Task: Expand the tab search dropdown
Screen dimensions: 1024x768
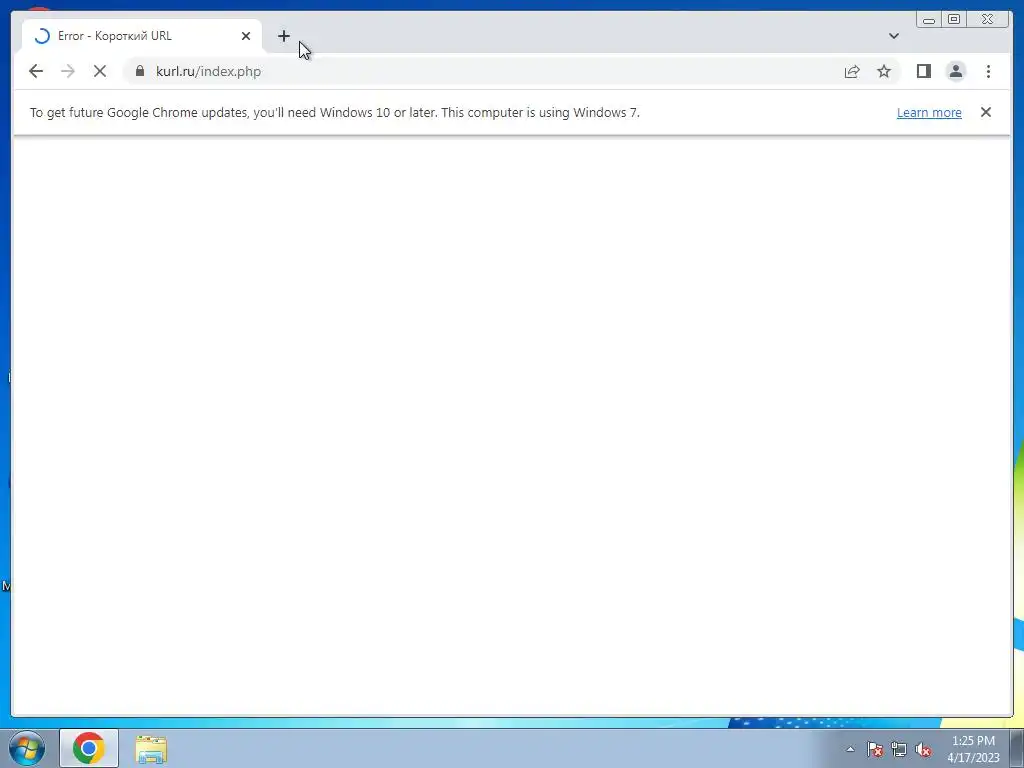Action: pos(893,36)
